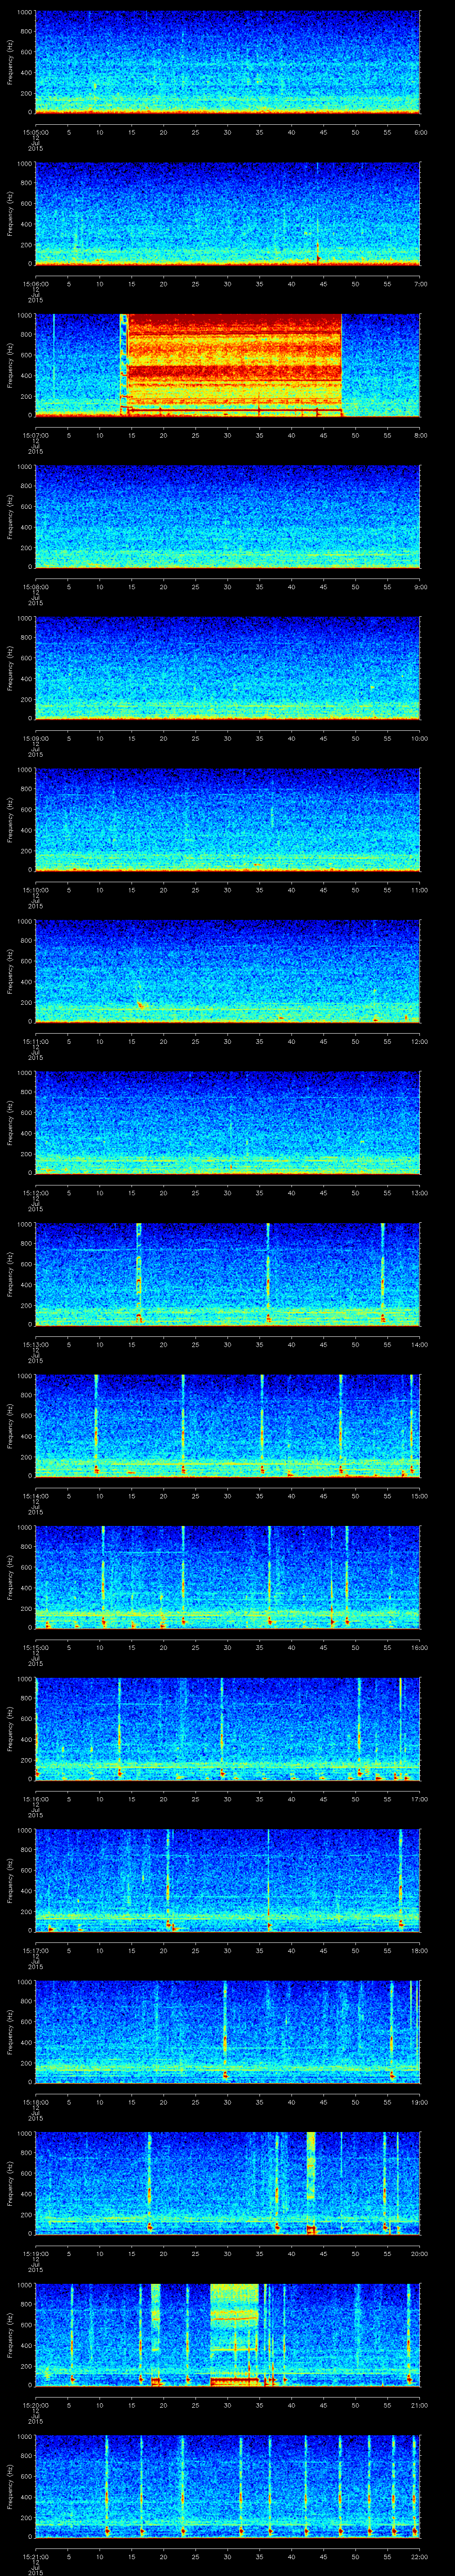This screenshot has width=455, height=2576.
Task: Click the '15:05:00' time axis label
Action: (35, 131)
